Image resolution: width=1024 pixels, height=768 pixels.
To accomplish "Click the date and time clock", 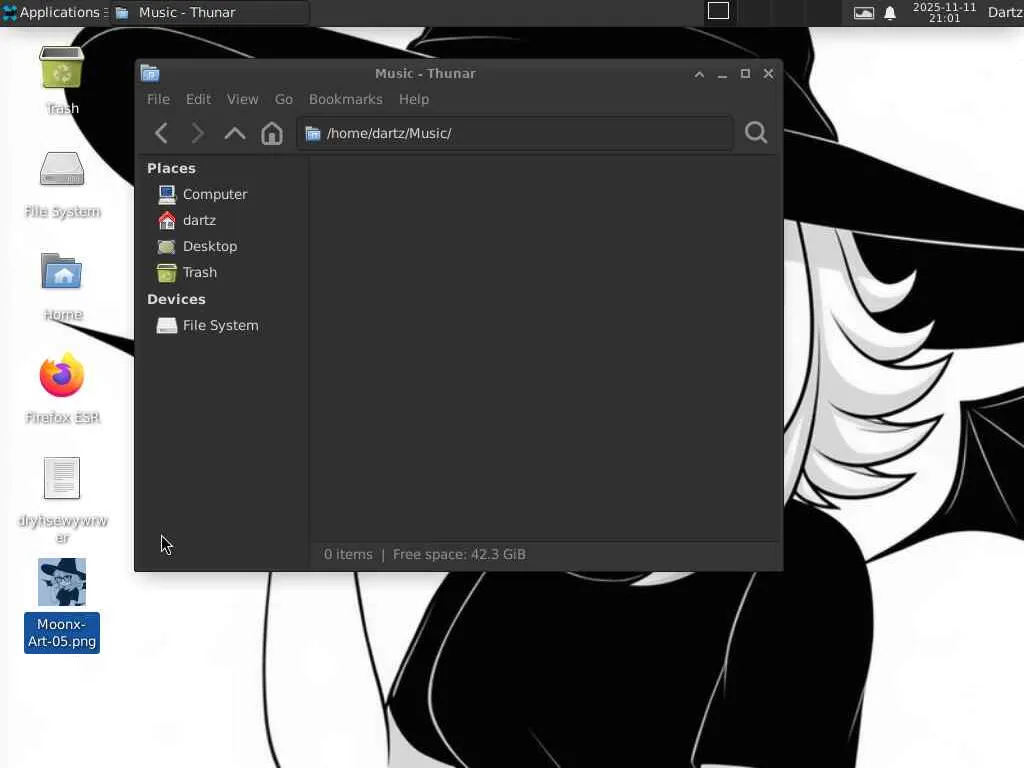I will (x=944, y=12).
